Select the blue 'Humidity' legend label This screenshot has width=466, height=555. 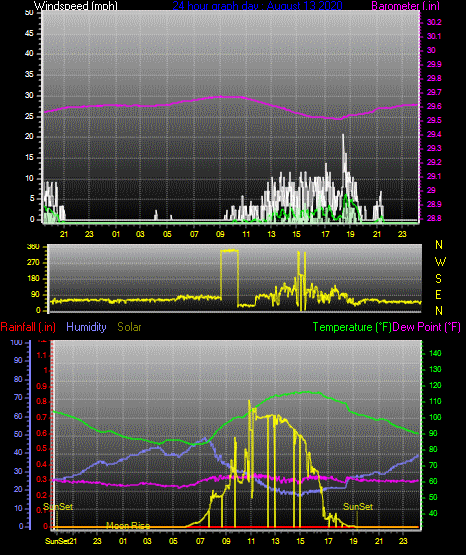coord(86,327)
